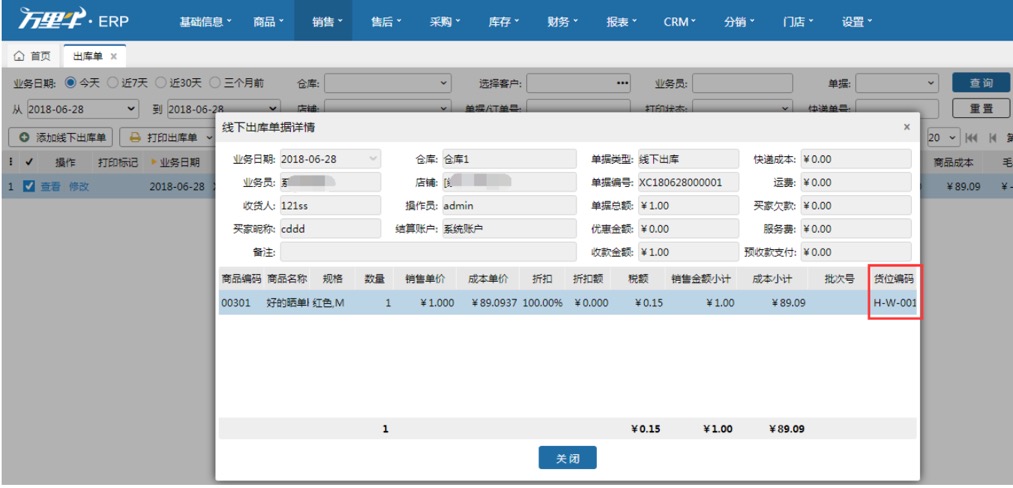Open the 财务 menu

[563, 21]
